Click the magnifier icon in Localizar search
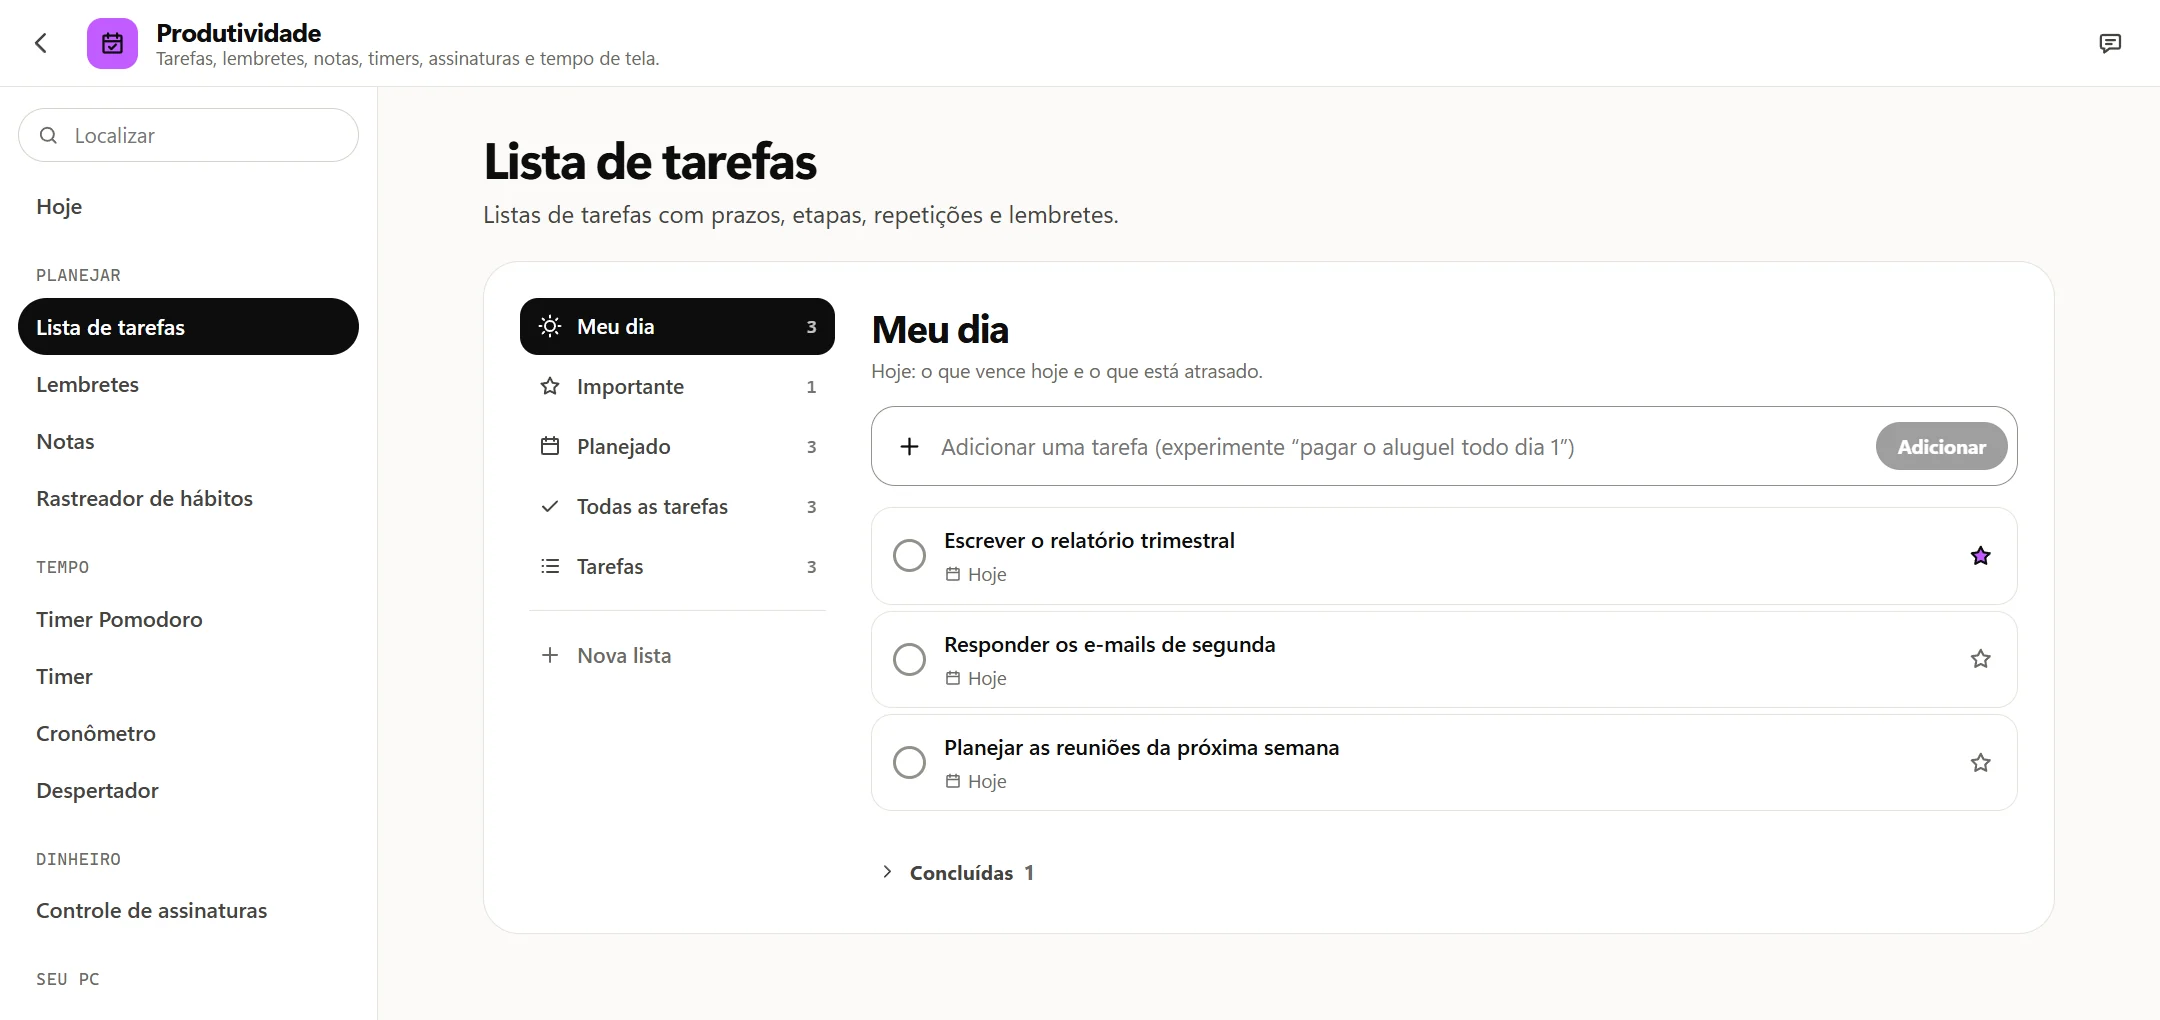This screenshot has width=2160, height=1020. pyautogui.click(x=48, y=135)
